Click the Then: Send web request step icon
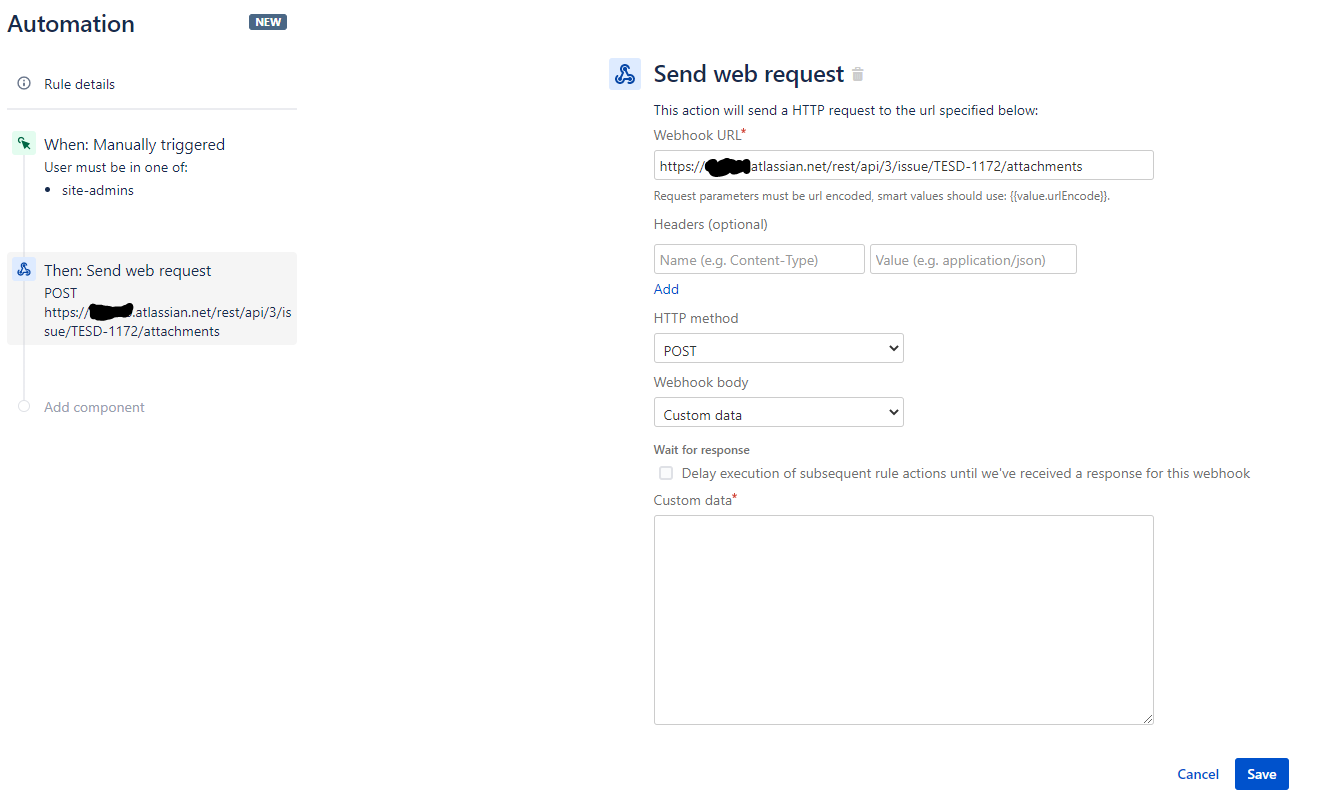 pos(24,270)
